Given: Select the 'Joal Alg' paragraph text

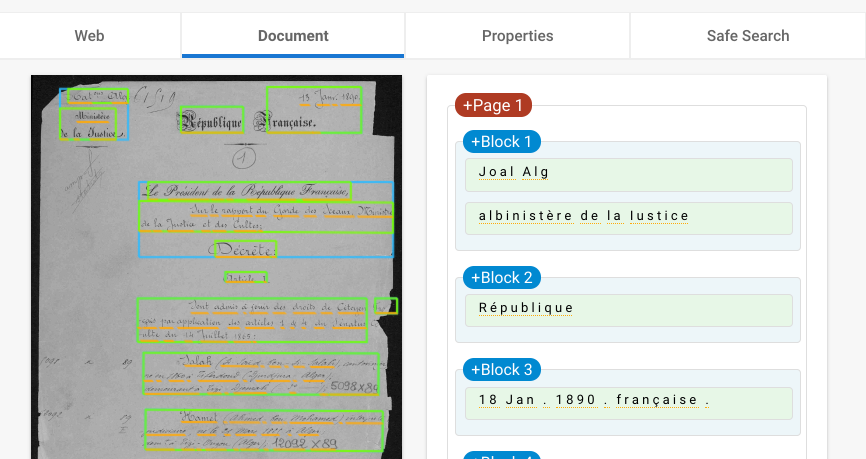Looking at the screenshot, I should [x=629, y=175].
